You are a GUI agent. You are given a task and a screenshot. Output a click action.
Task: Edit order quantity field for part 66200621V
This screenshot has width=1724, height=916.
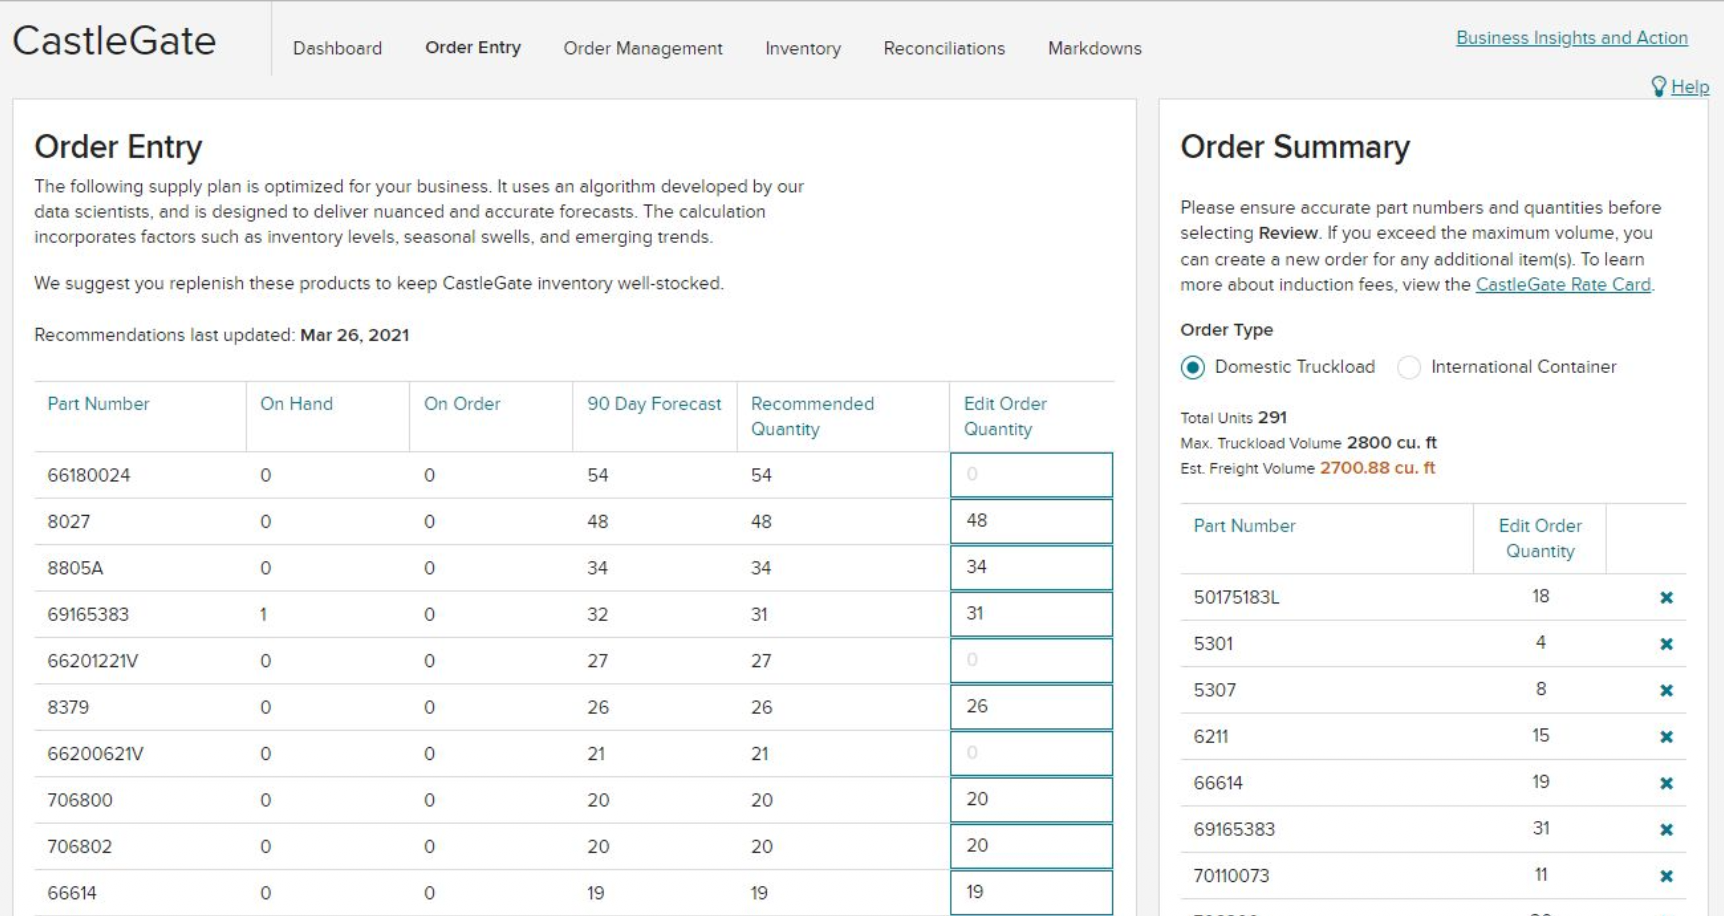click(1031, 753)
